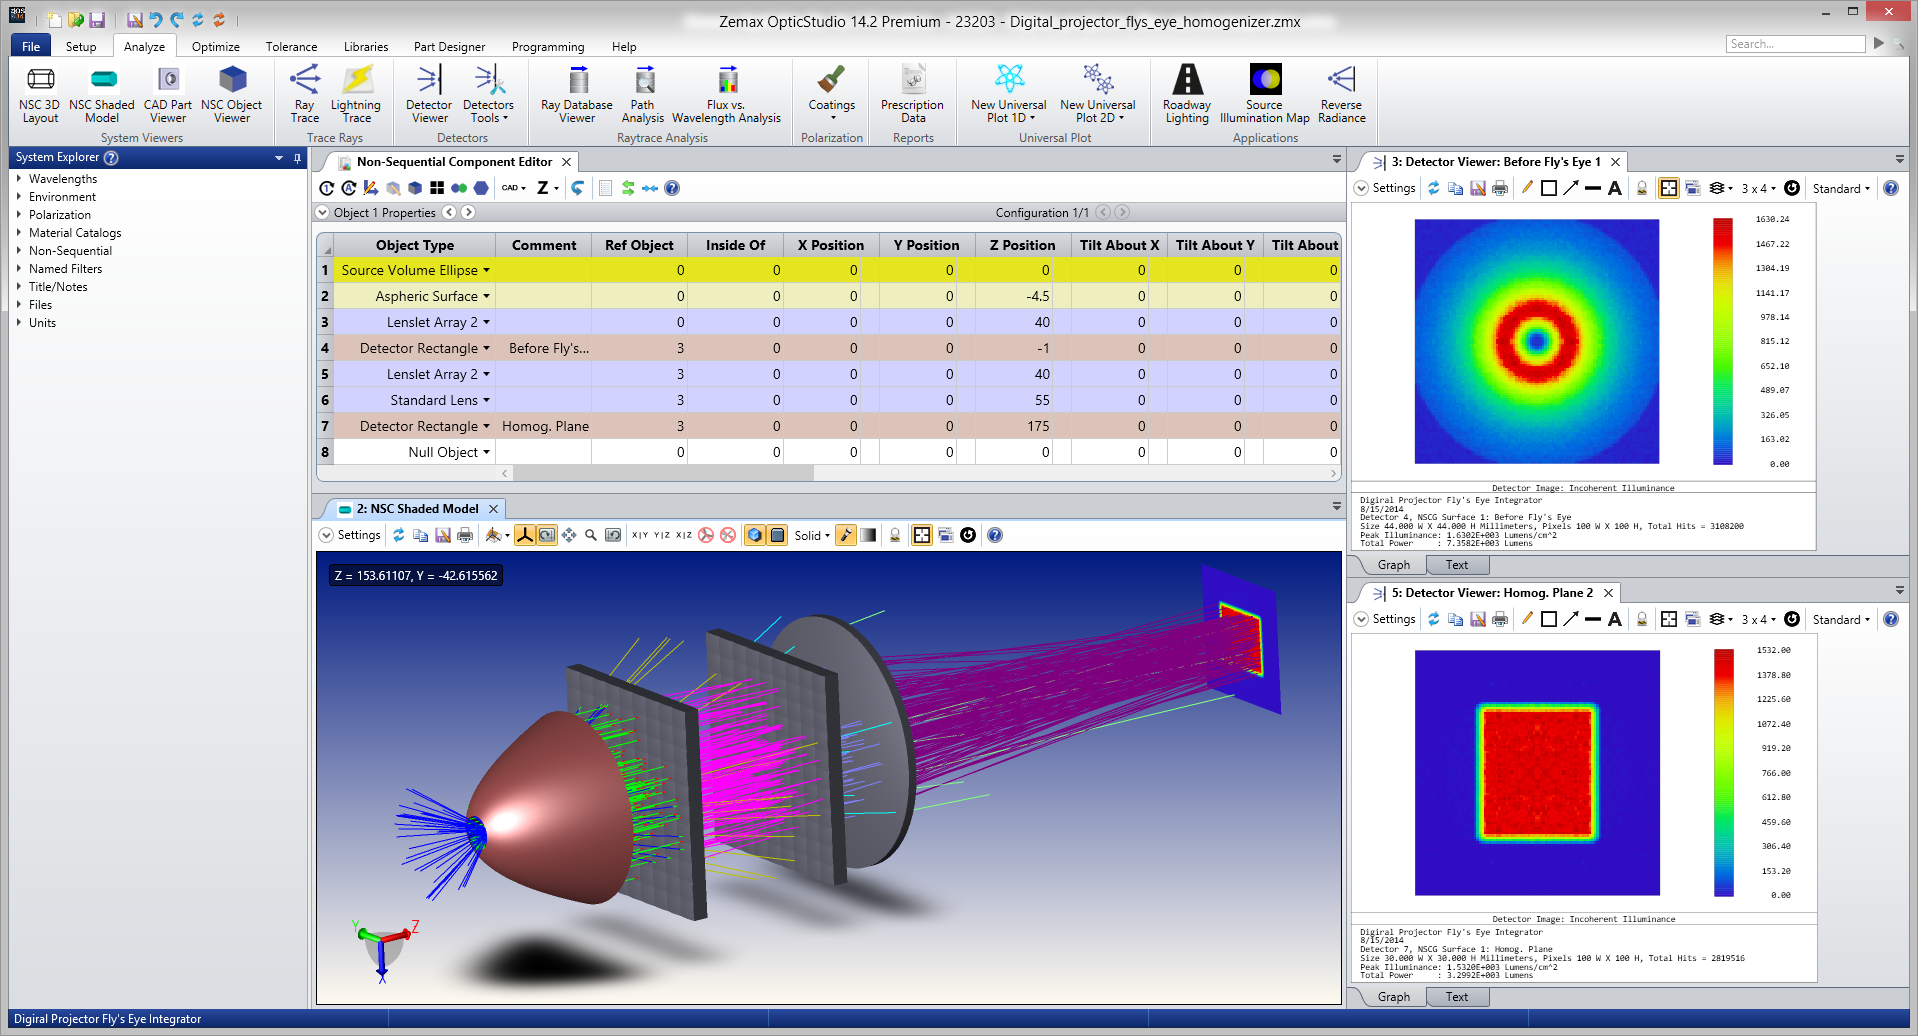
Task: Open Reverse Radiance analysis
Action: point(1340,95)
